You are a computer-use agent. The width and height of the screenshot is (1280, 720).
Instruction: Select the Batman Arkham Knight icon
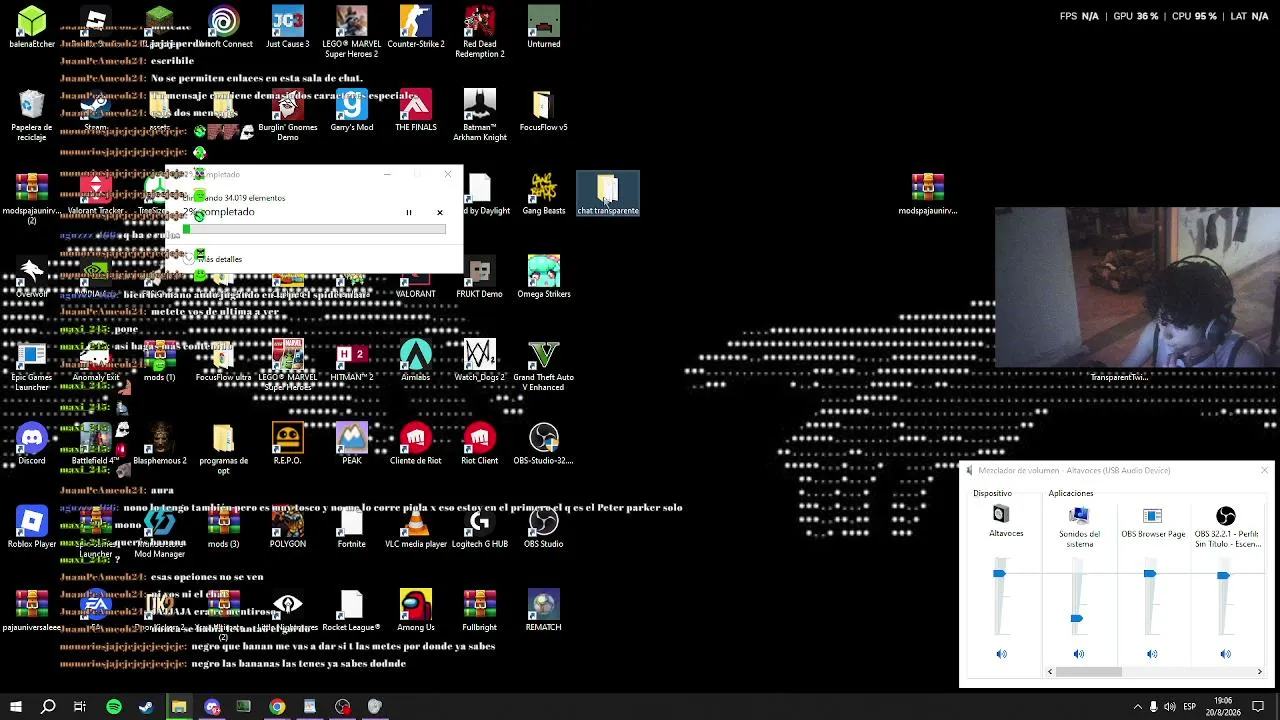tap(480, 115)
